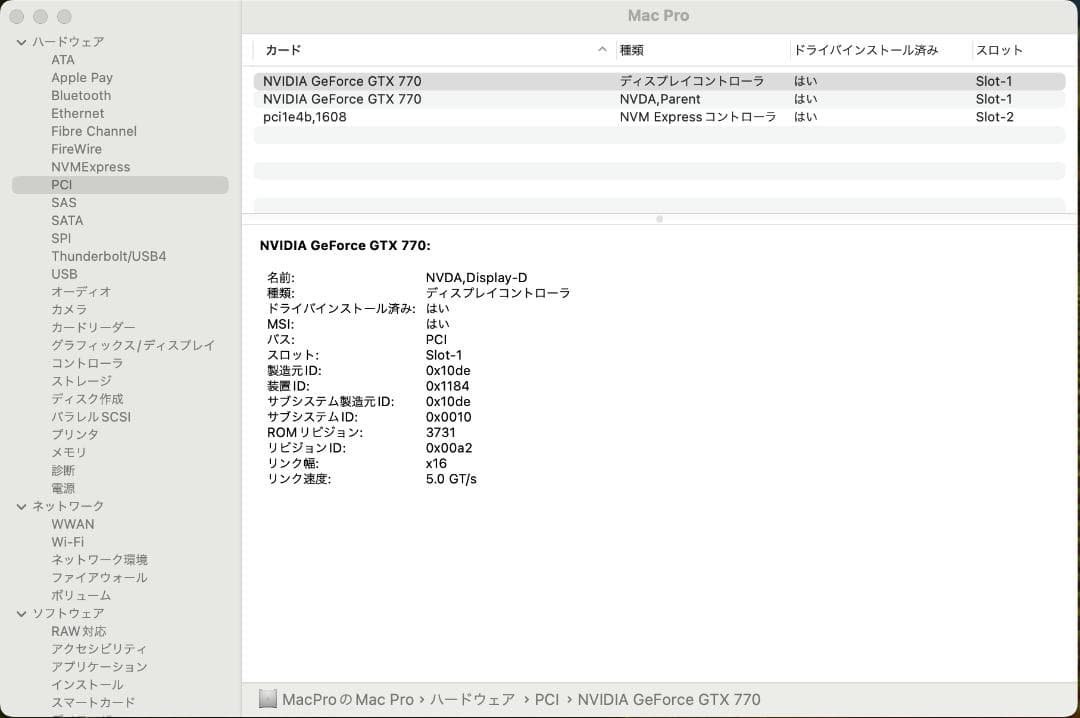
Task: Select GTX 770 ディスプレイコントローラ row
Action: (x=659, y=81)
